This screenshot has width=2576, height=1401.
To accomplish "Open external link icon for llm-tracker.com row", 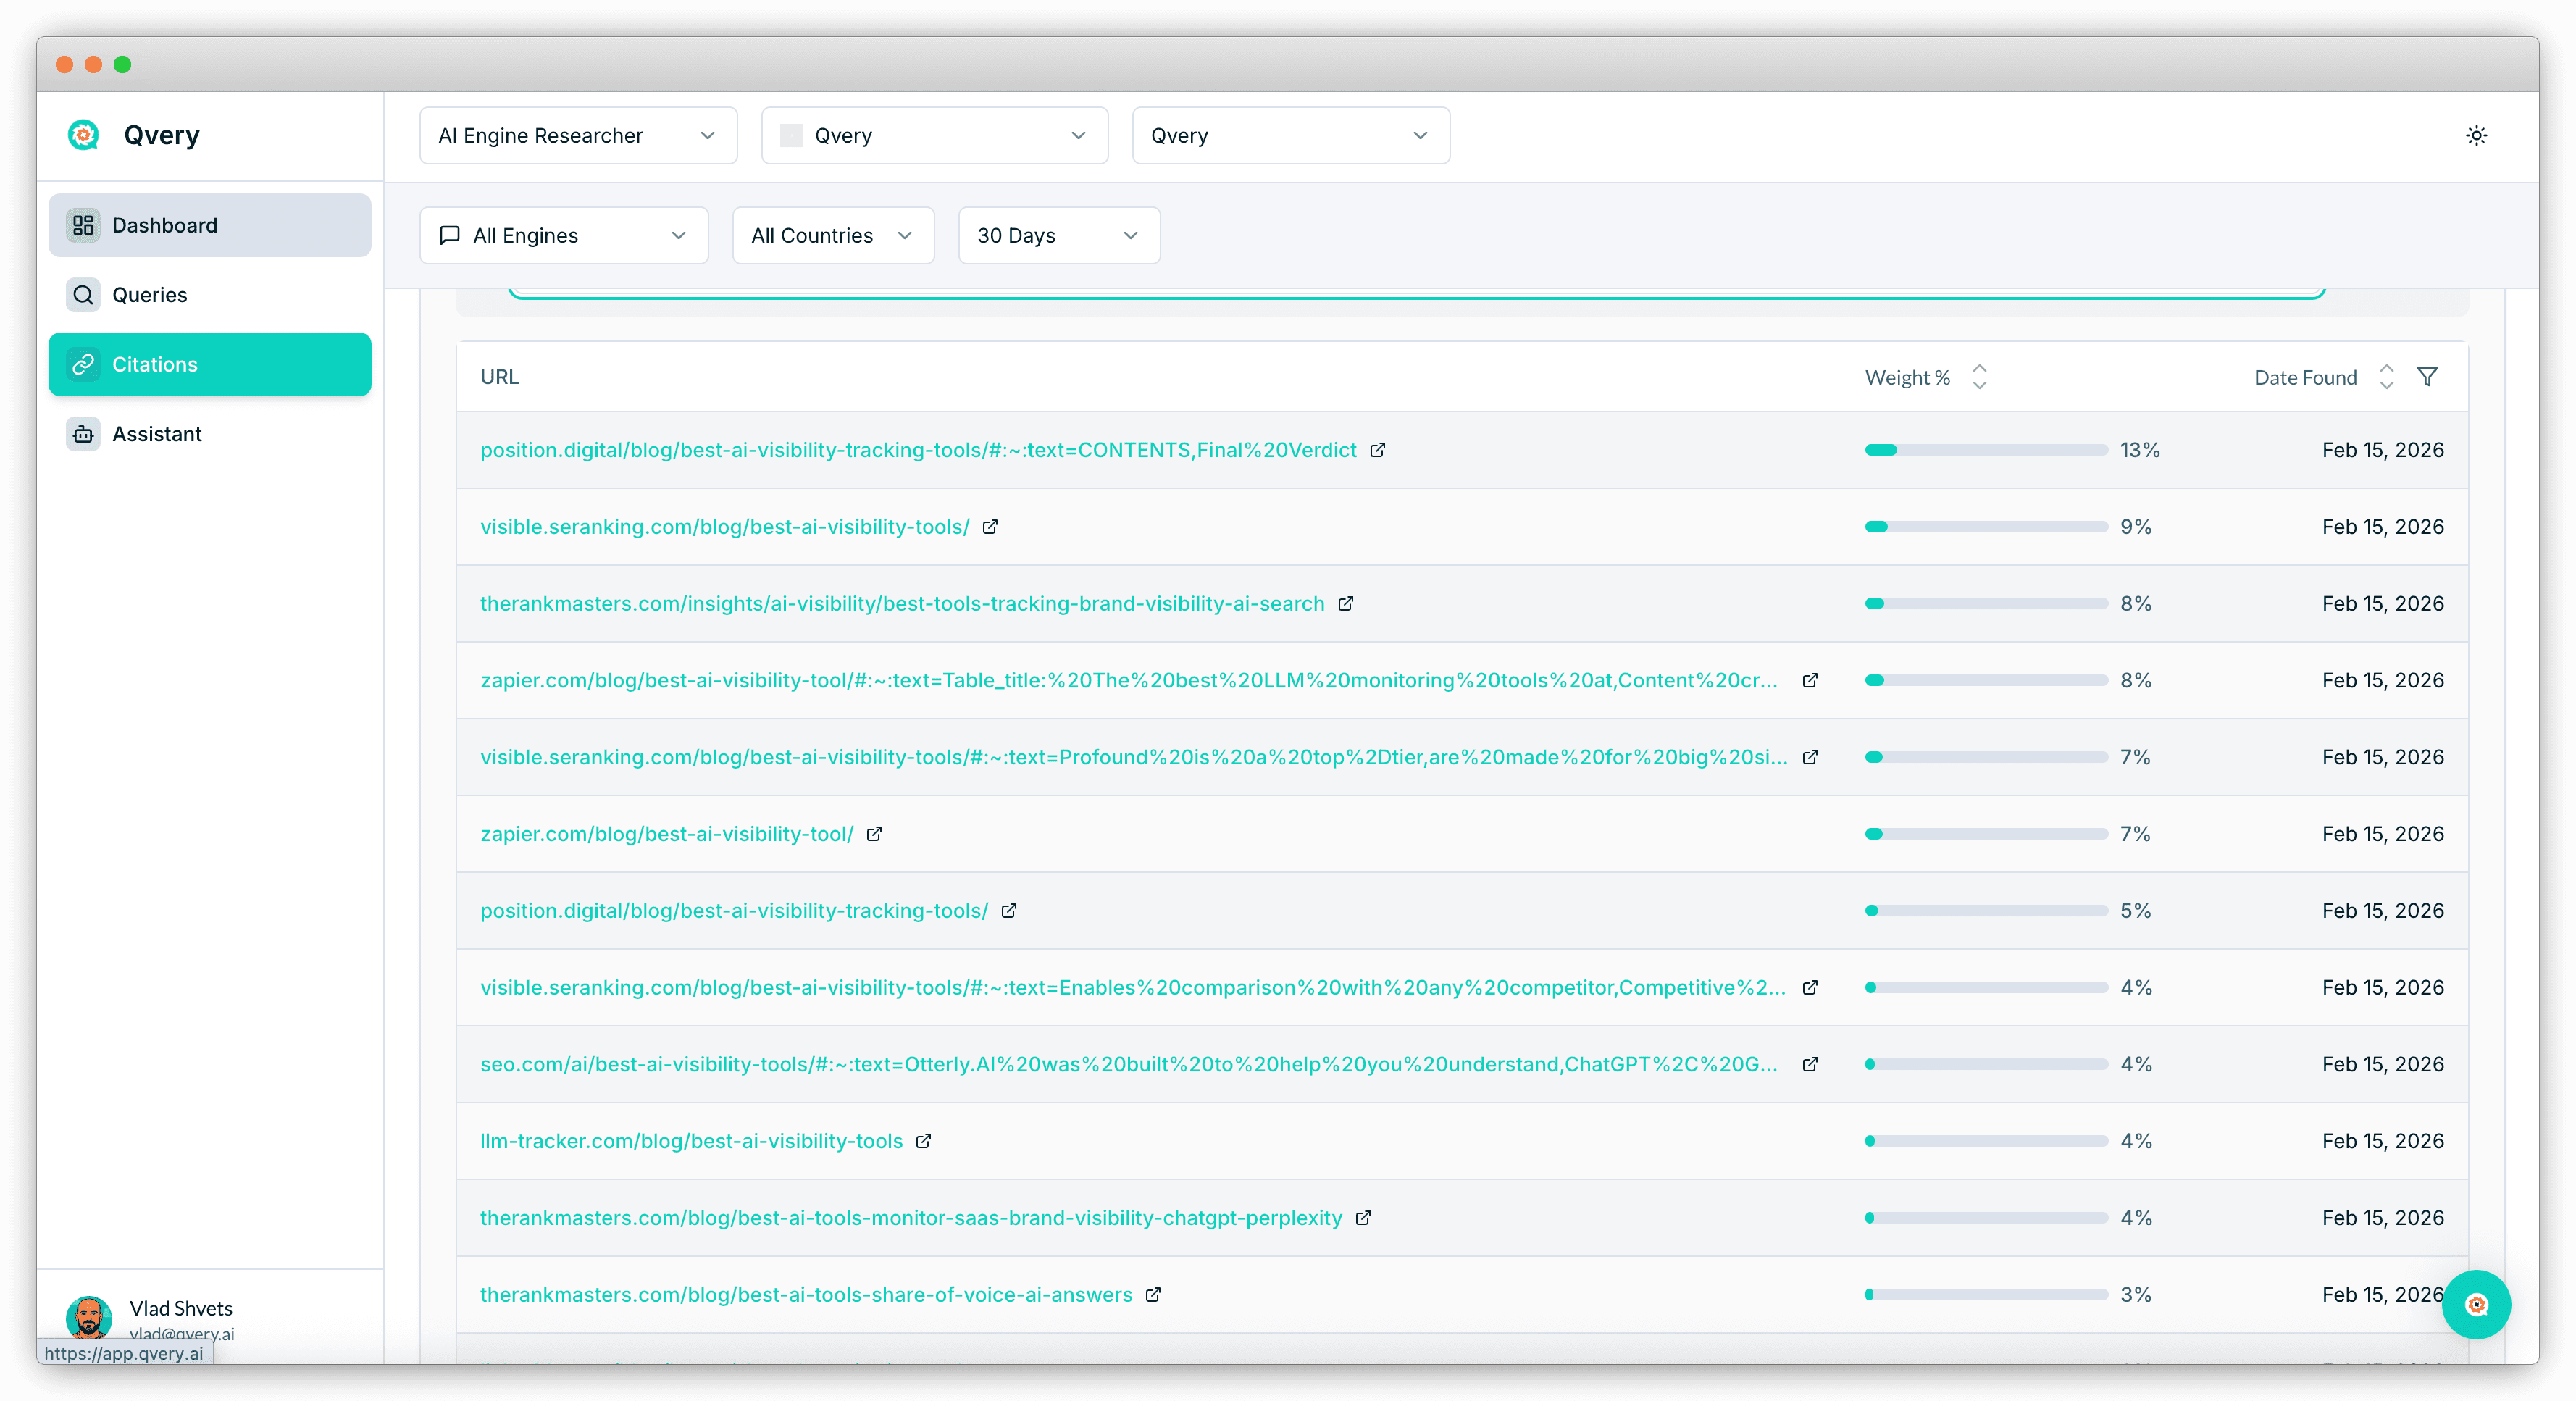I will coord(924,1141).
